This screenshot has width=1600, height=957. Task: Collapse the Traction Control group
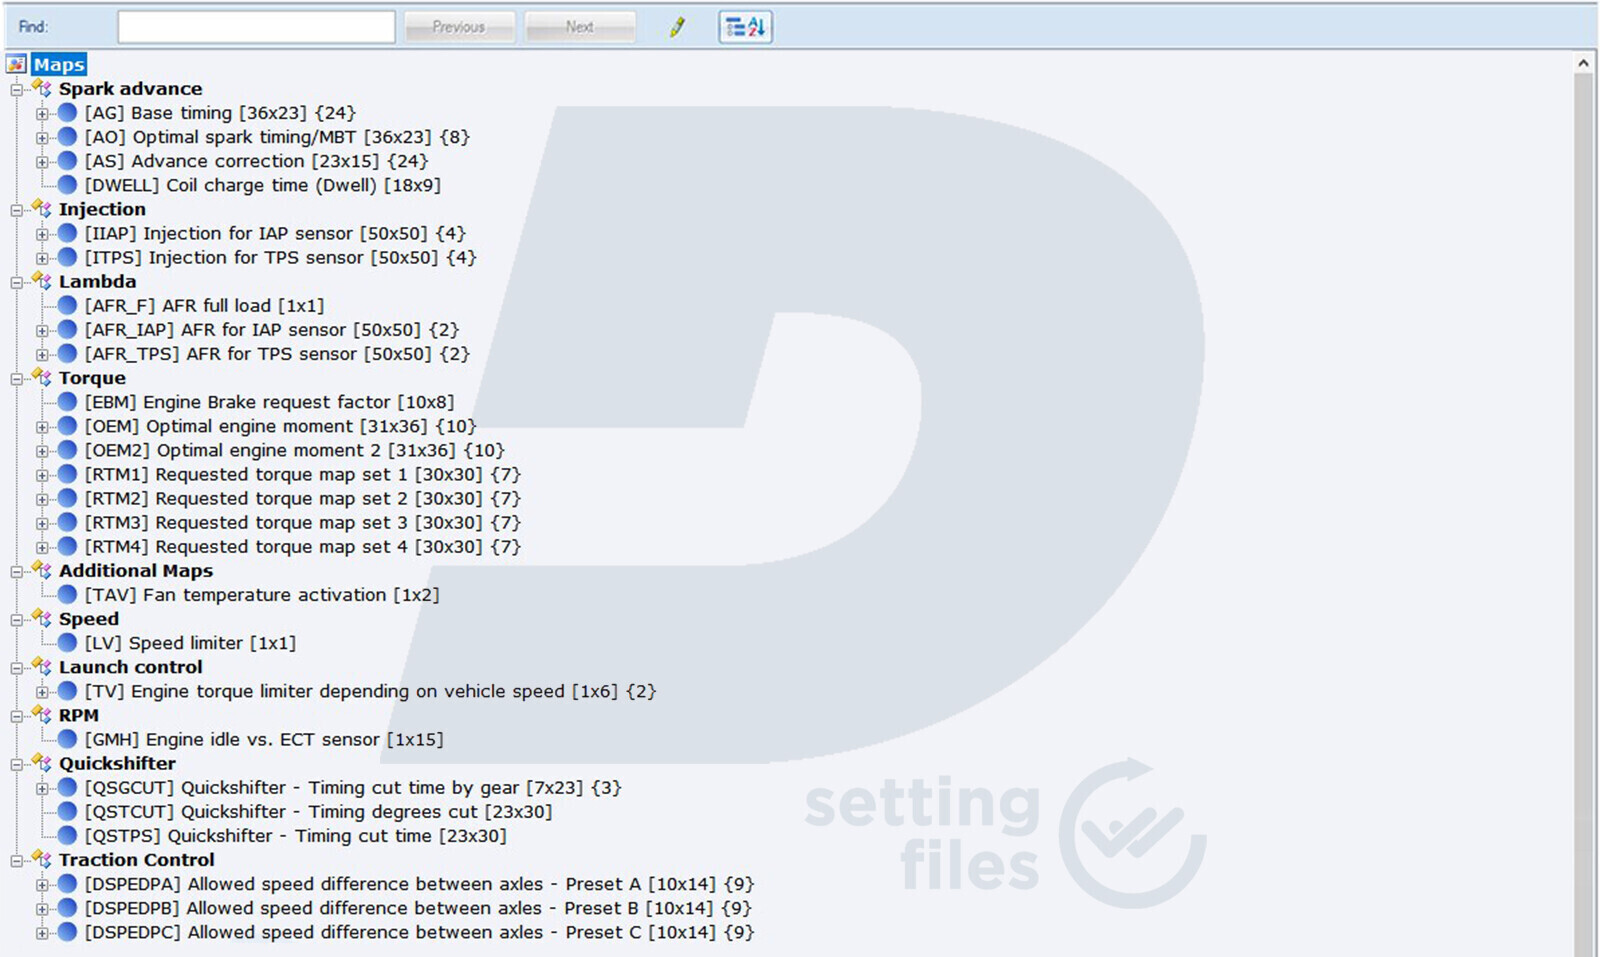click(x=17, y=861)
